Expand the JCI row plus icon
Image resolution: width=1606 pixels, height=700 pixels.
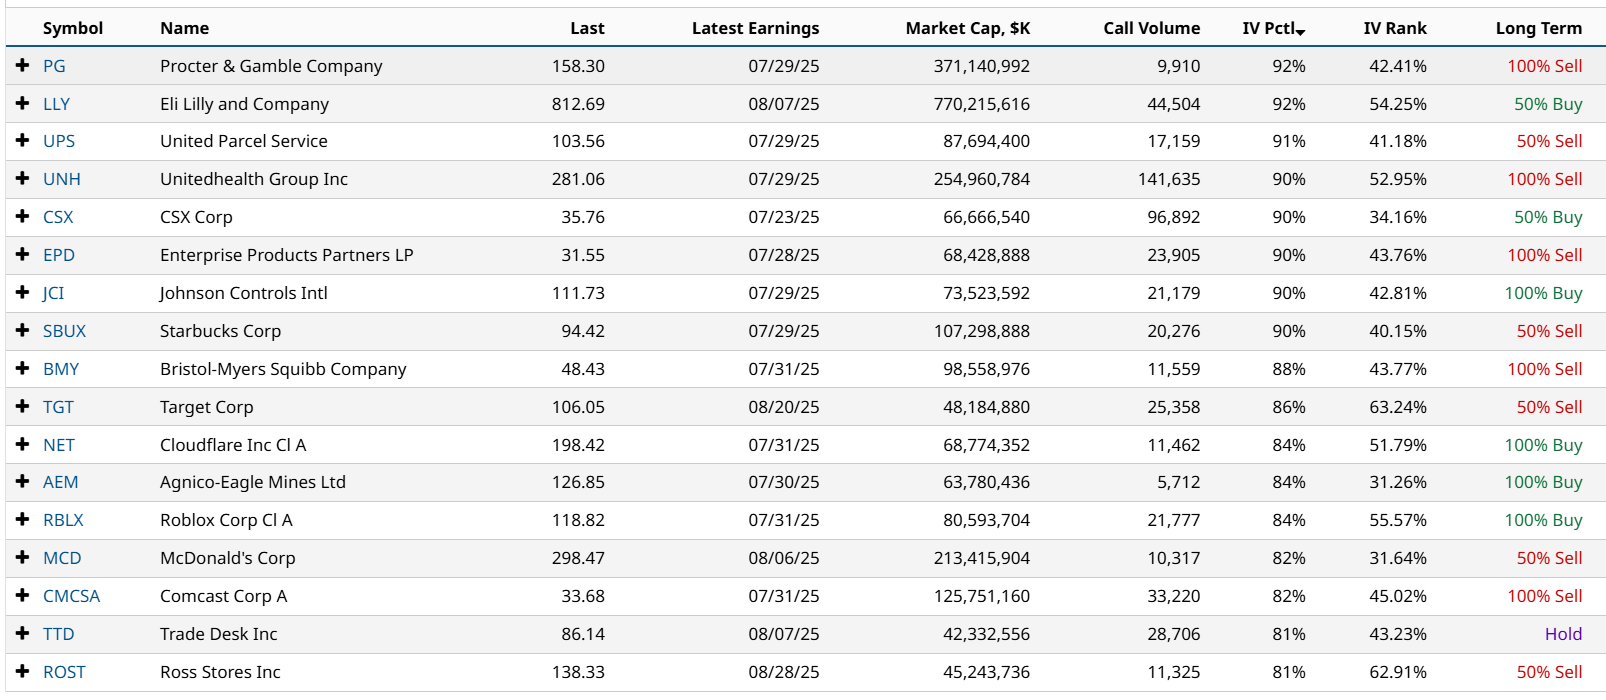(x=22, y=293)
